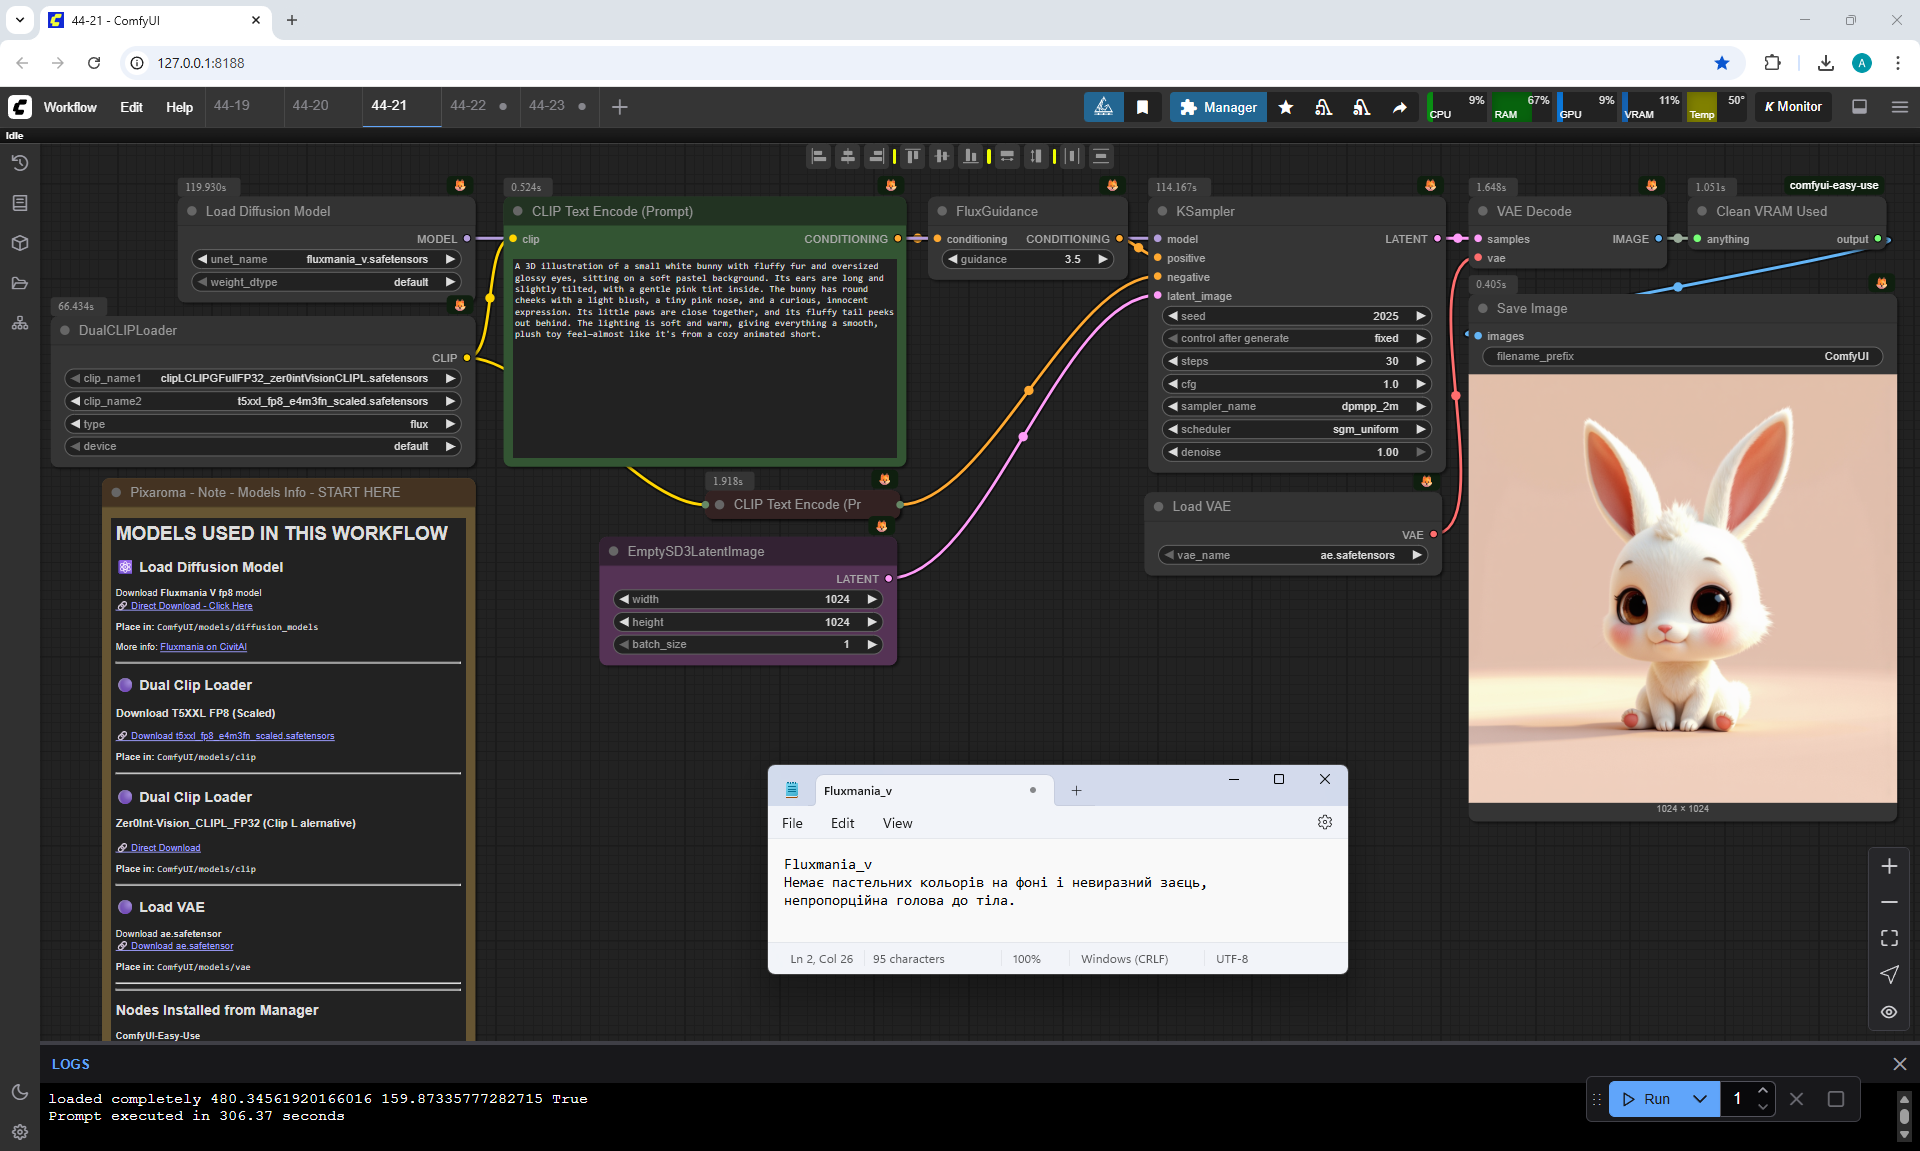This screenshot has height=1151, width=1920.
Task: Open the sampler_name dpmpp_2m combo
Action: pyautogui.click(x=1297, y=406)
